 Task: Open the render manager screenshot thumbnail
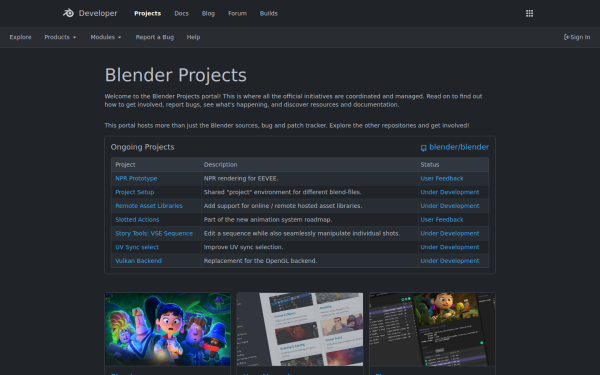432,329
